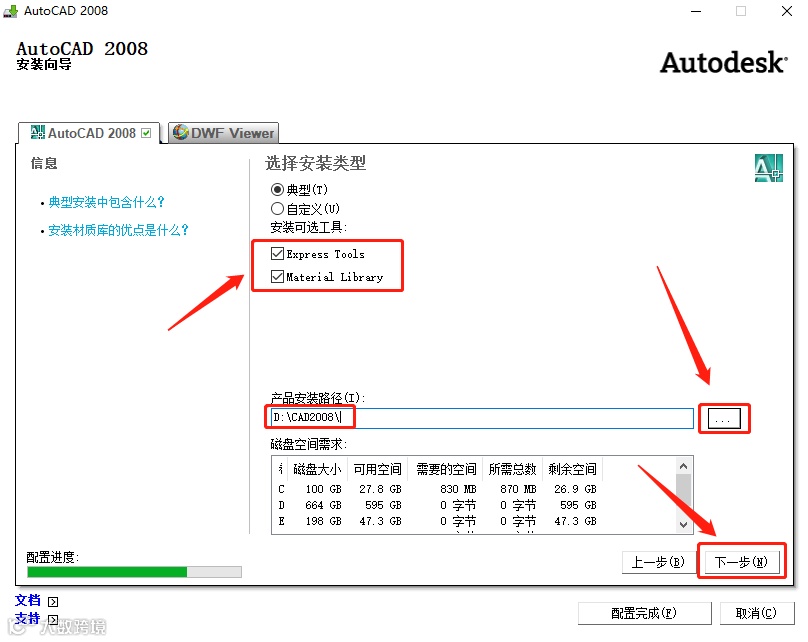Toggle the AutoCAD 2008 tab checkmark
Image resolution: width=808 pixels, height=642 pixels.
coord(146,133)
